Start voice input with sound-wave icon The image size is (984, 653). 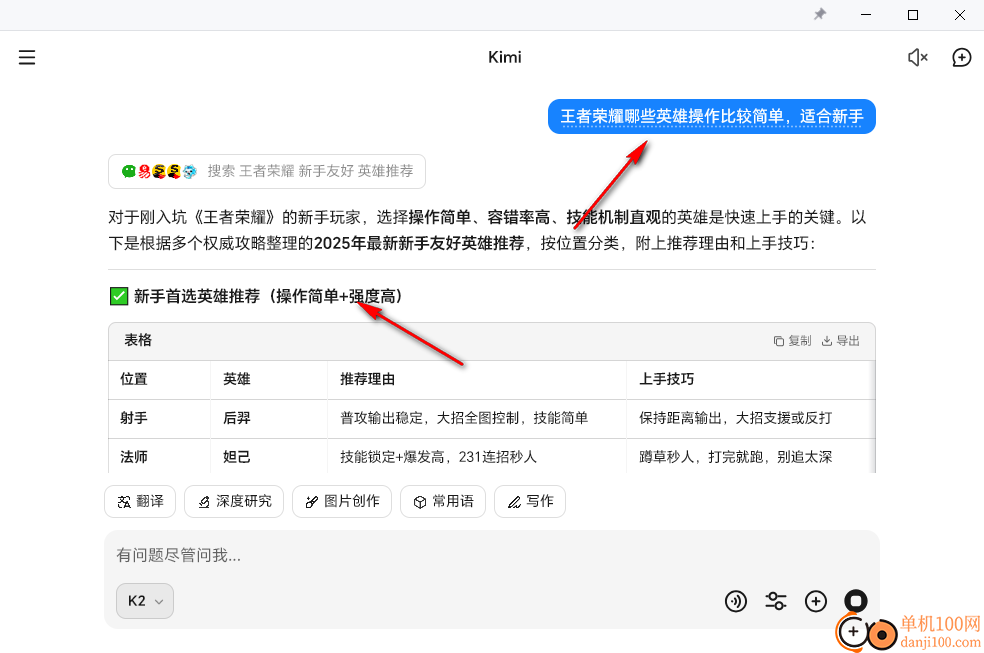(x=735, y=601)
